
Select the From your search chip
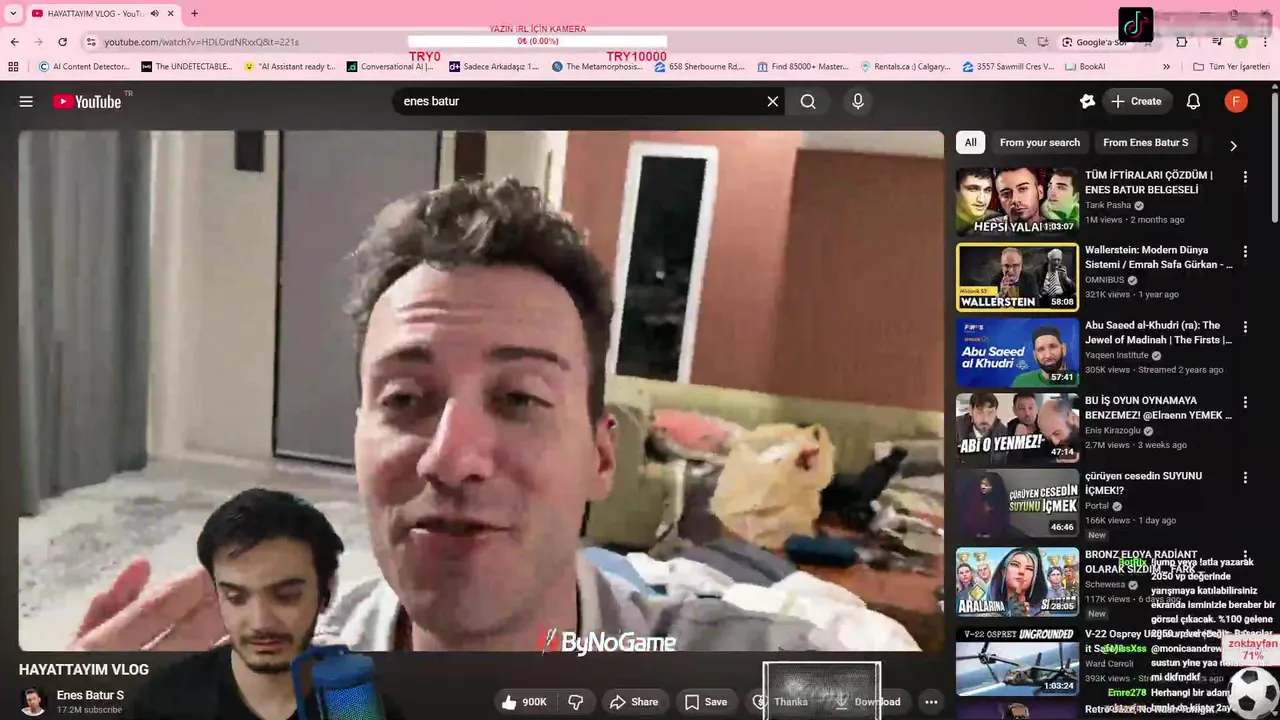click(1040, 142)
